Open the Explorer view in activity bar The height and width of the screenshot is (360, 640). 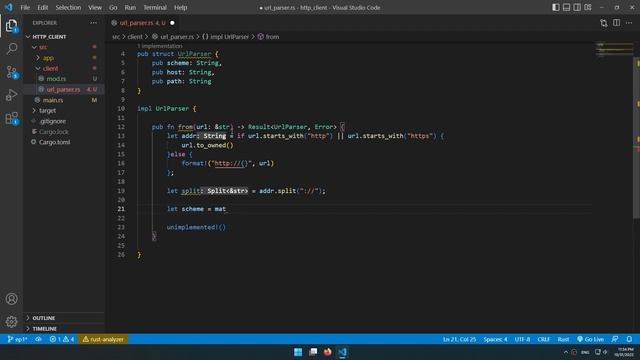[x=11, y=26]
